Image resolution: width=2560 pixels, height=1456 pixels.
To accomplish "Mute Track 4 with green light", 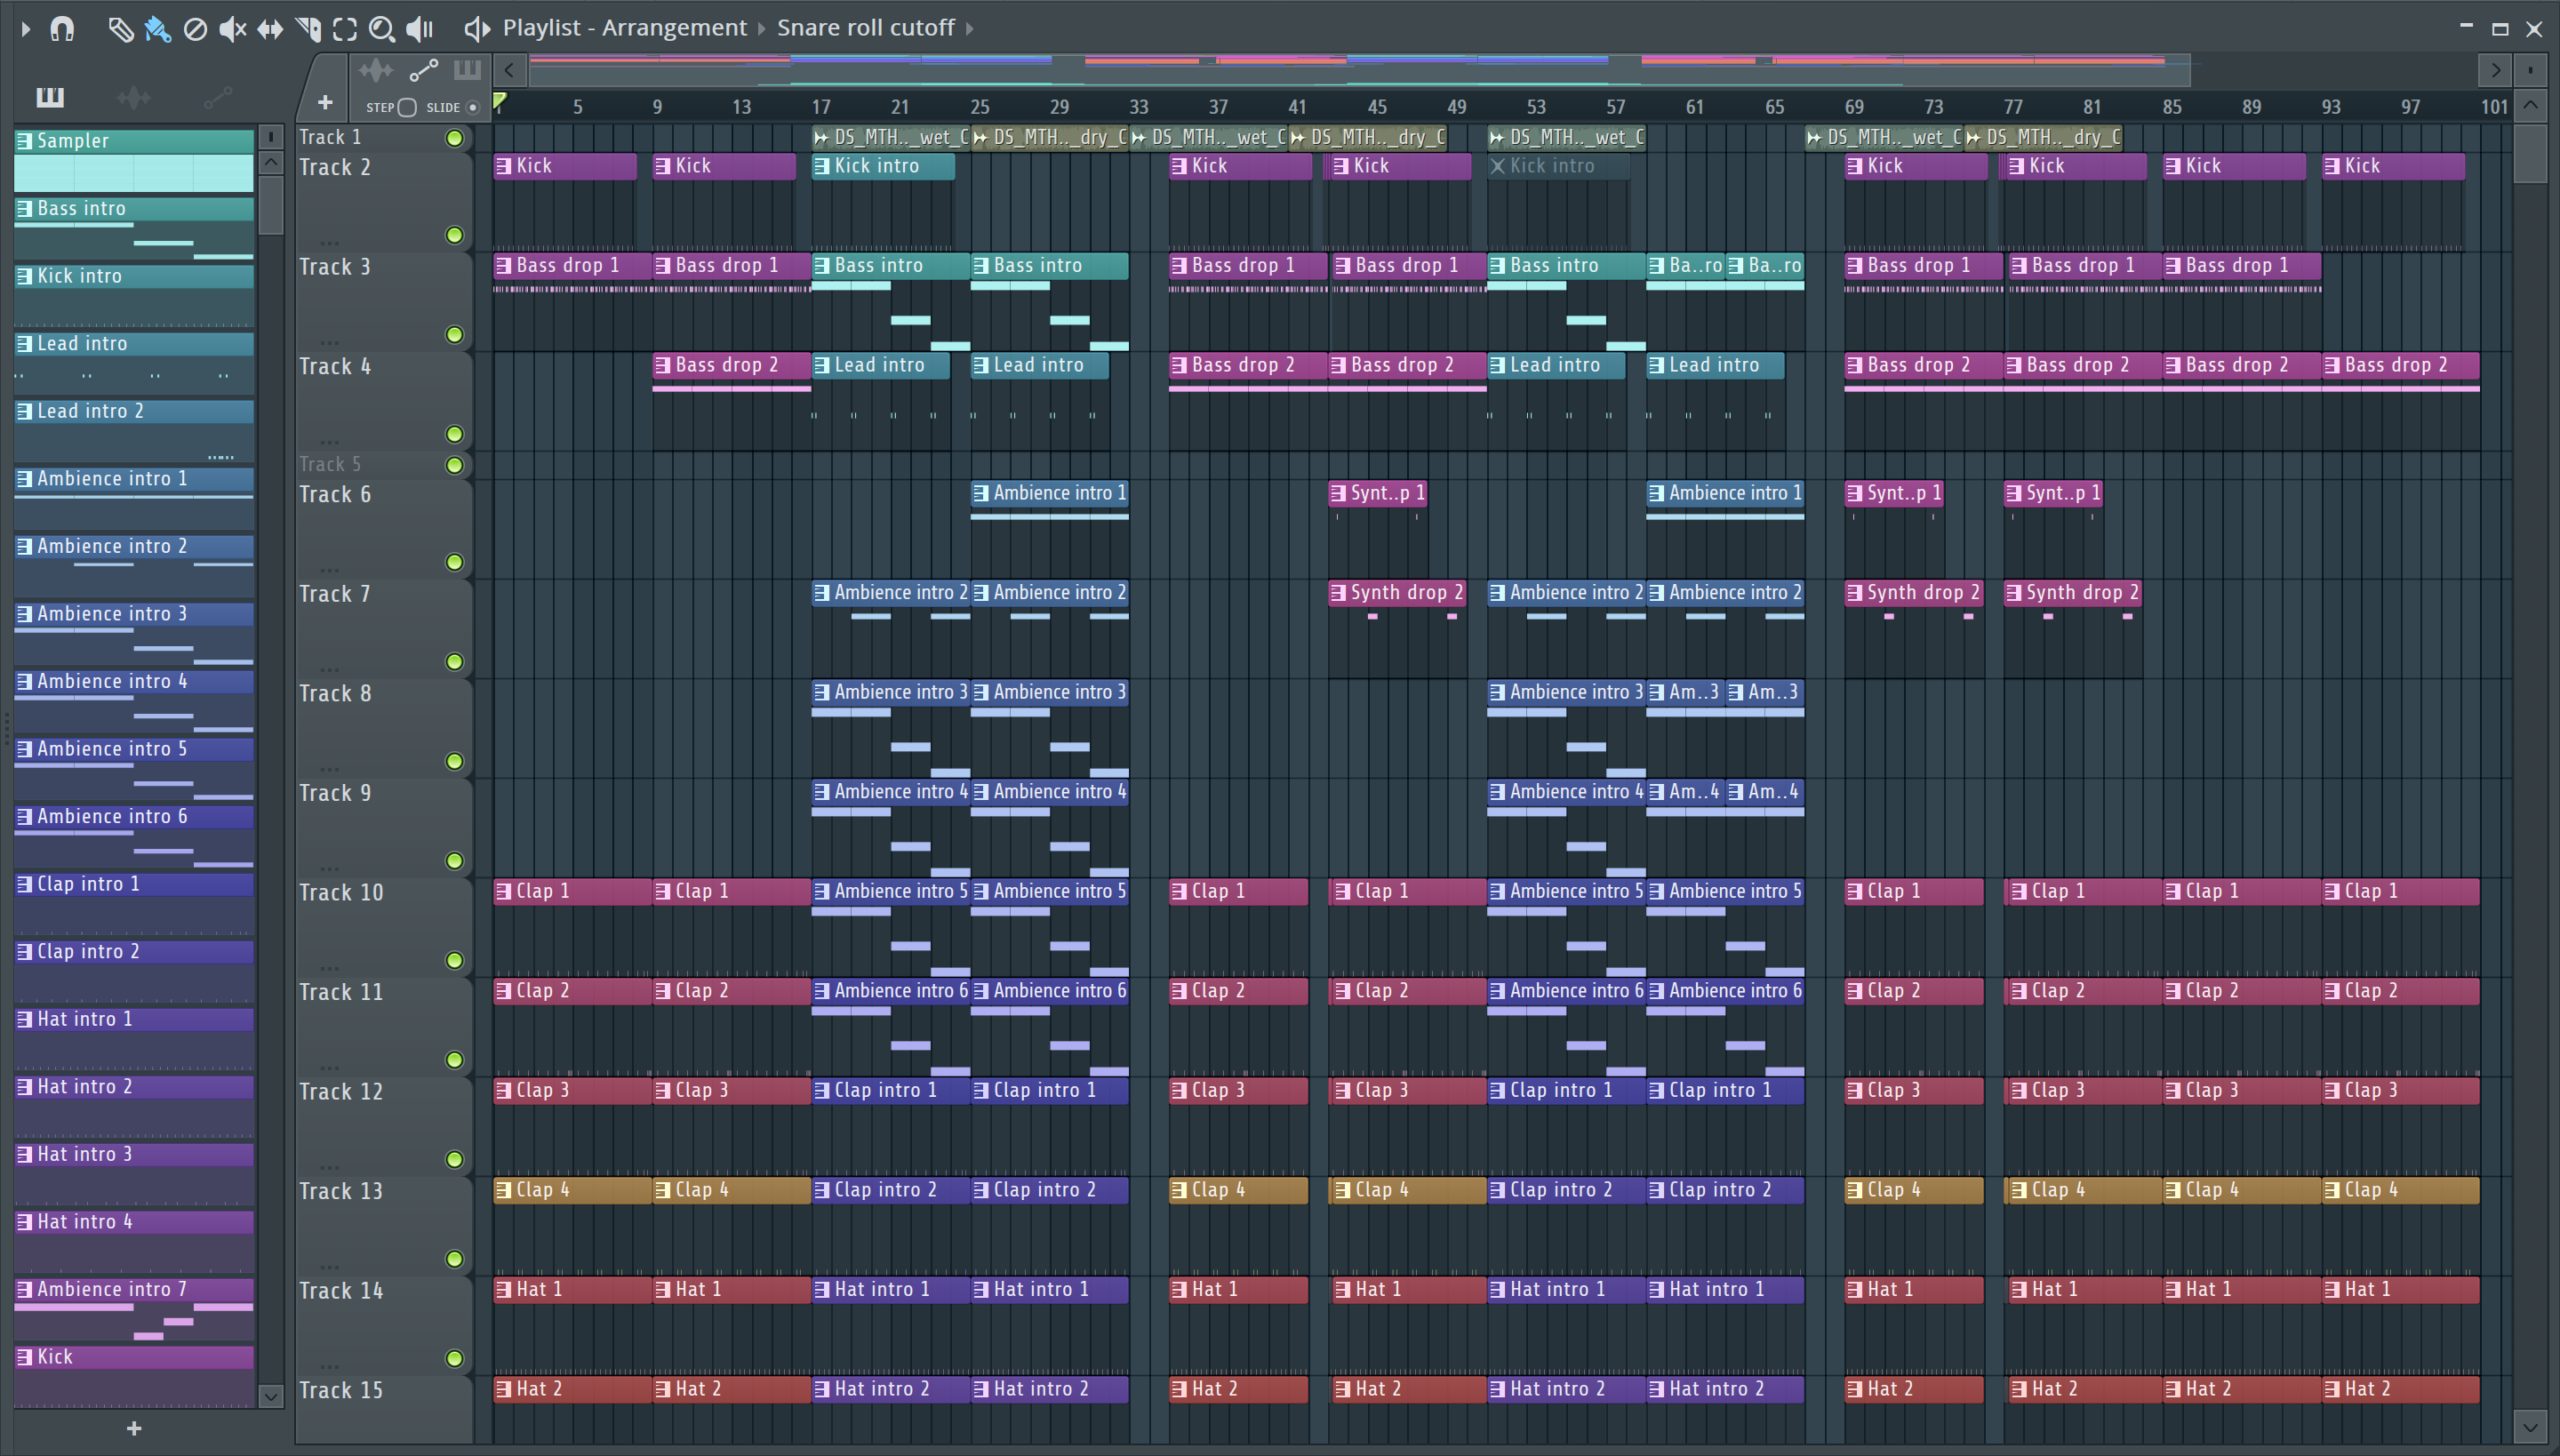I will (x=455, y=434).
